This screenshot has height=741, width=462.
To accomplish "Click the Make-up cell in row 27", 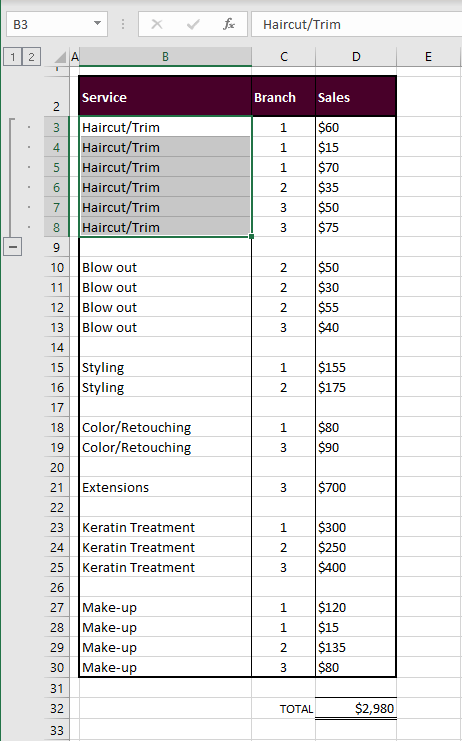I will click(165, 607).
